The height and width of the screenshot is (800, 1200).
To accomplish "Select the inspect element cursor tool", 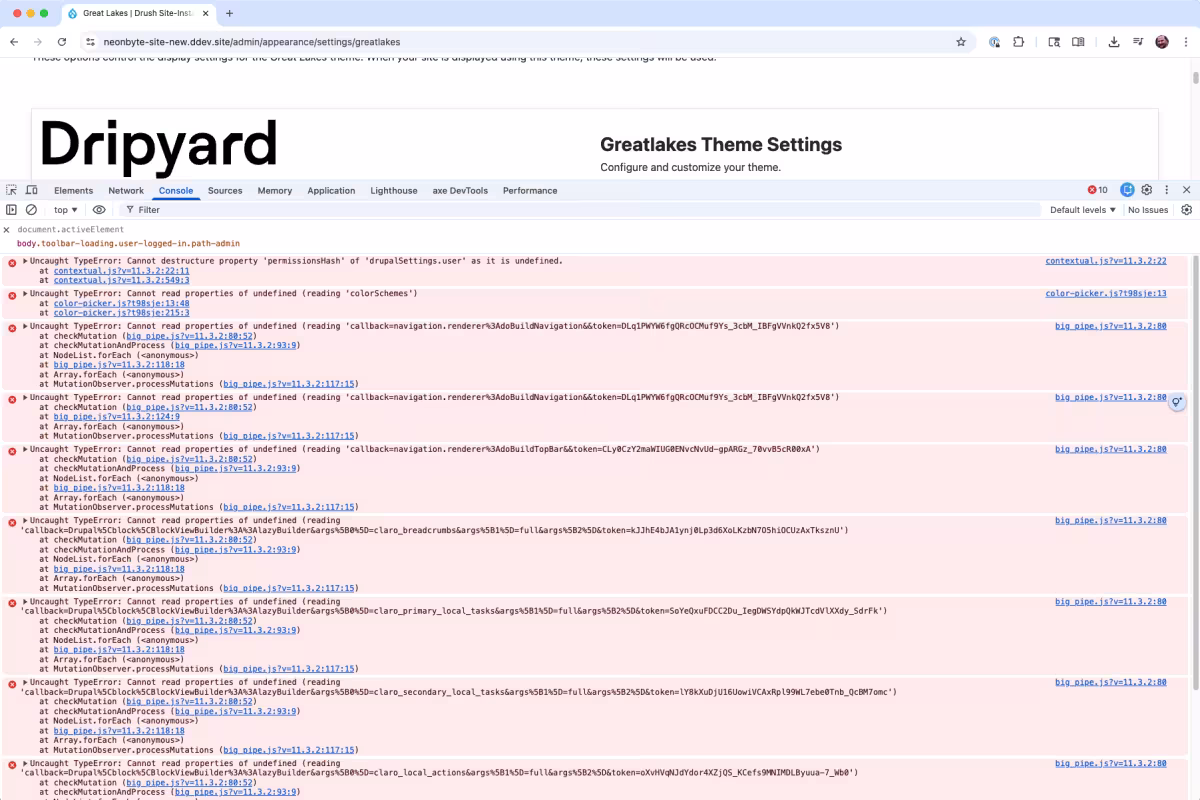I will pos(10,189).
